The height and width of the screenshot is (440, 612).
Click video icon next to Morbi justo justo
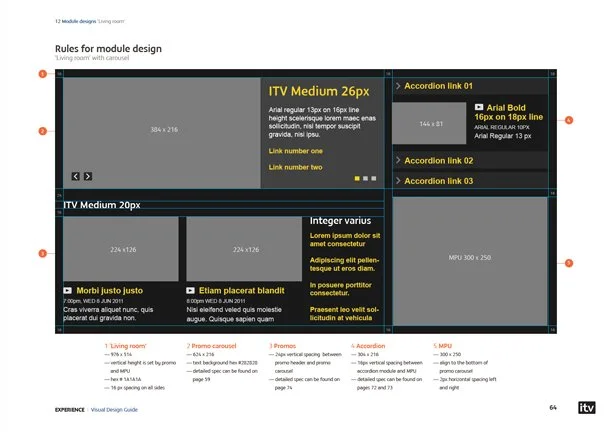(68, 290)
